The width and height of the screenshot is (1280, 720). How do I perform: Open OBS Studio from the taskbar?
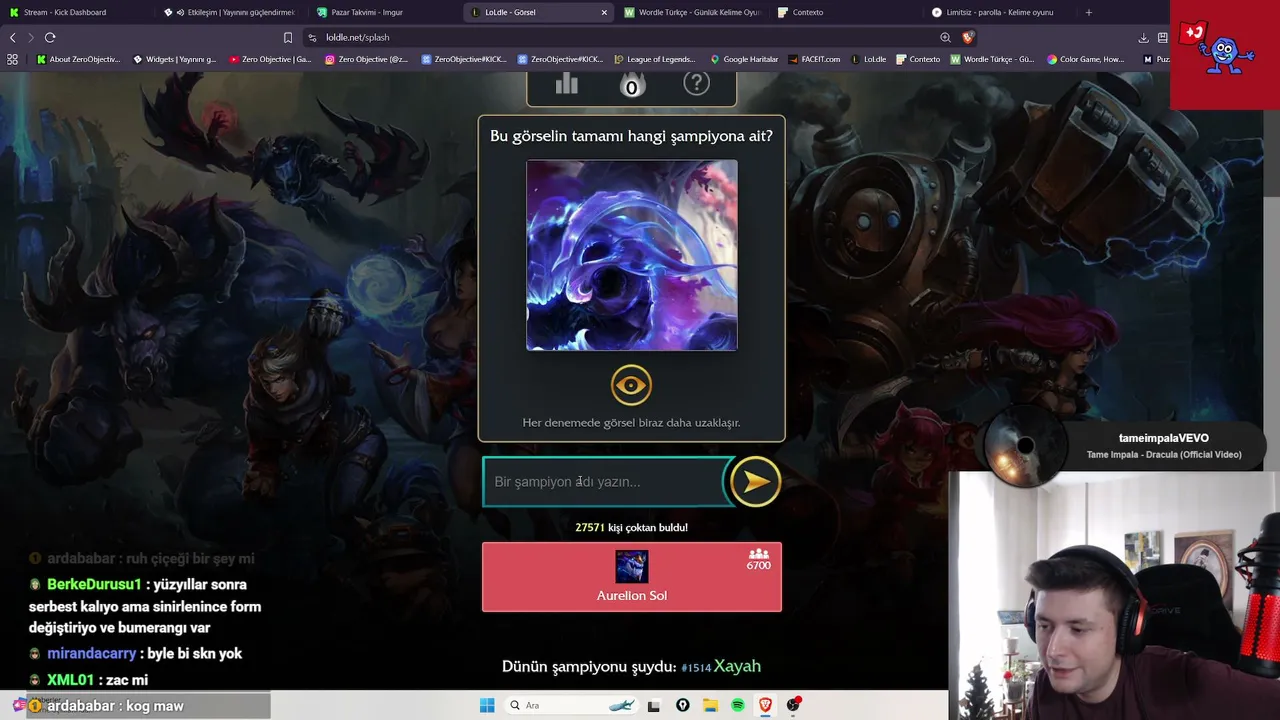coord(793,705)
